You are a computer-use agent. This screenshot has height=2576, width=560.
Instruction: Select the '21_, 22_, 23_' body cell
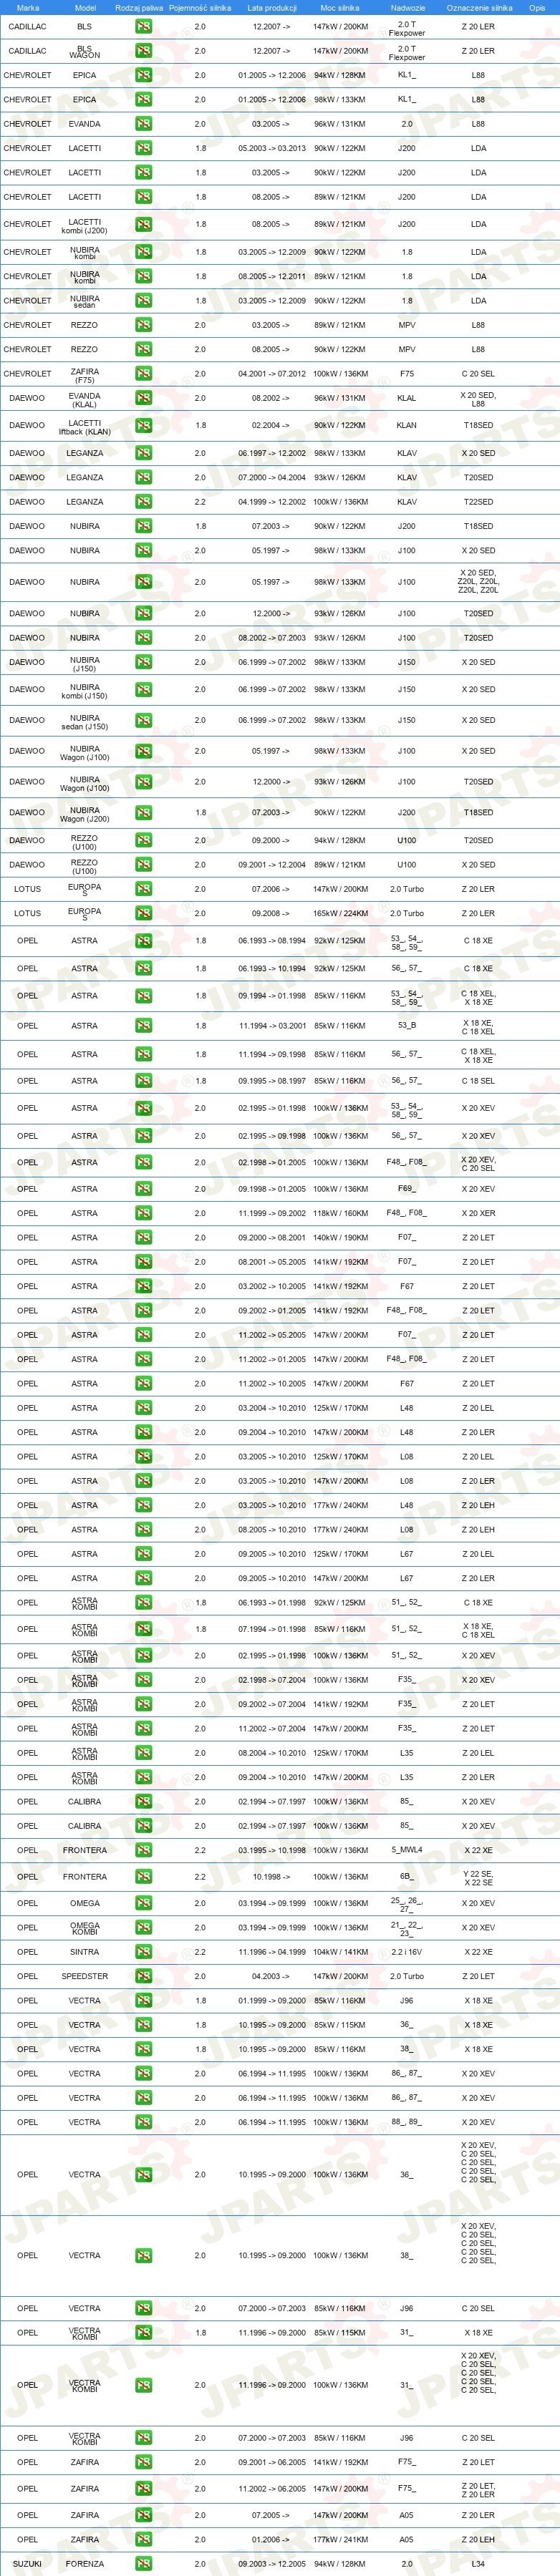(407, 1929)
